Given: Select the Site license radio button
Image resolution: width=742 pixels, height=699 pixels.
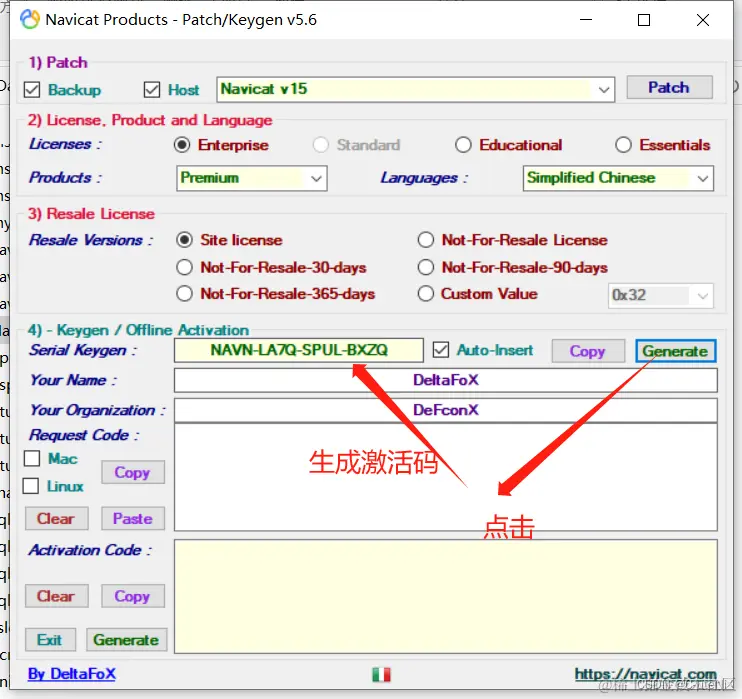Looking at the screenshot, I should [185, 240].
